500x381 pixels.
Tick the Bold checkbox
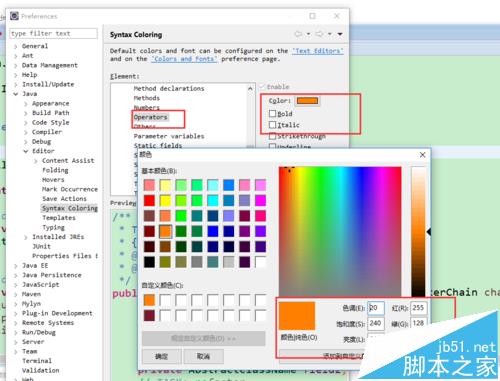point(272,114)
